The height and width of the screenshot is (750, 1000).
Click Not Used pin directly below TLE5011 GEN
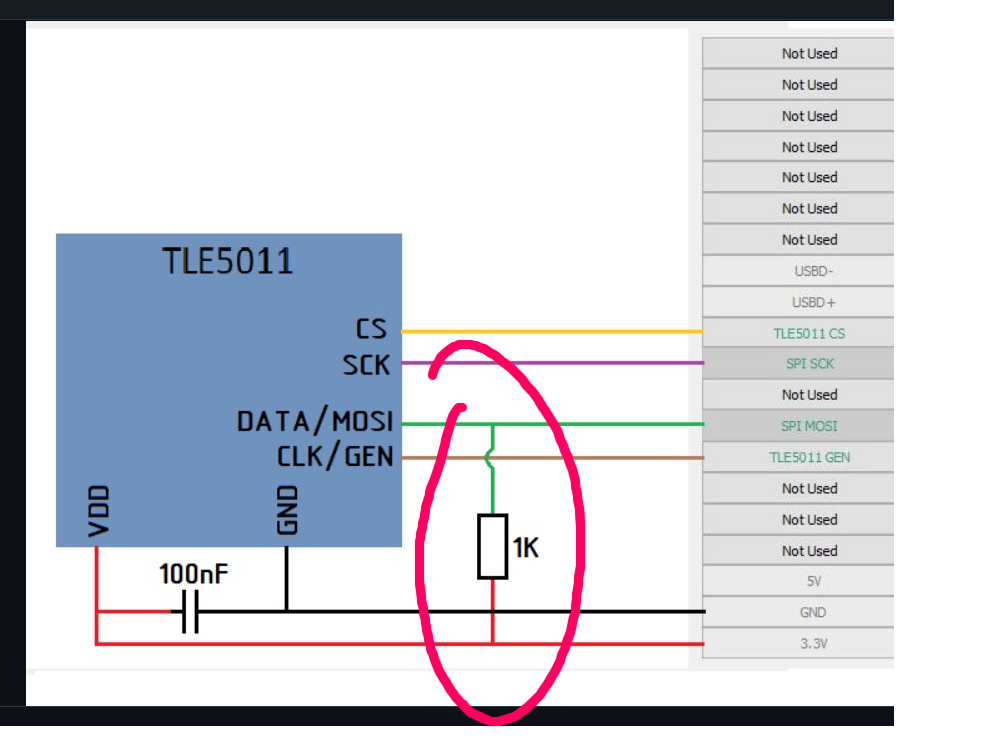[x=798, y=489]
